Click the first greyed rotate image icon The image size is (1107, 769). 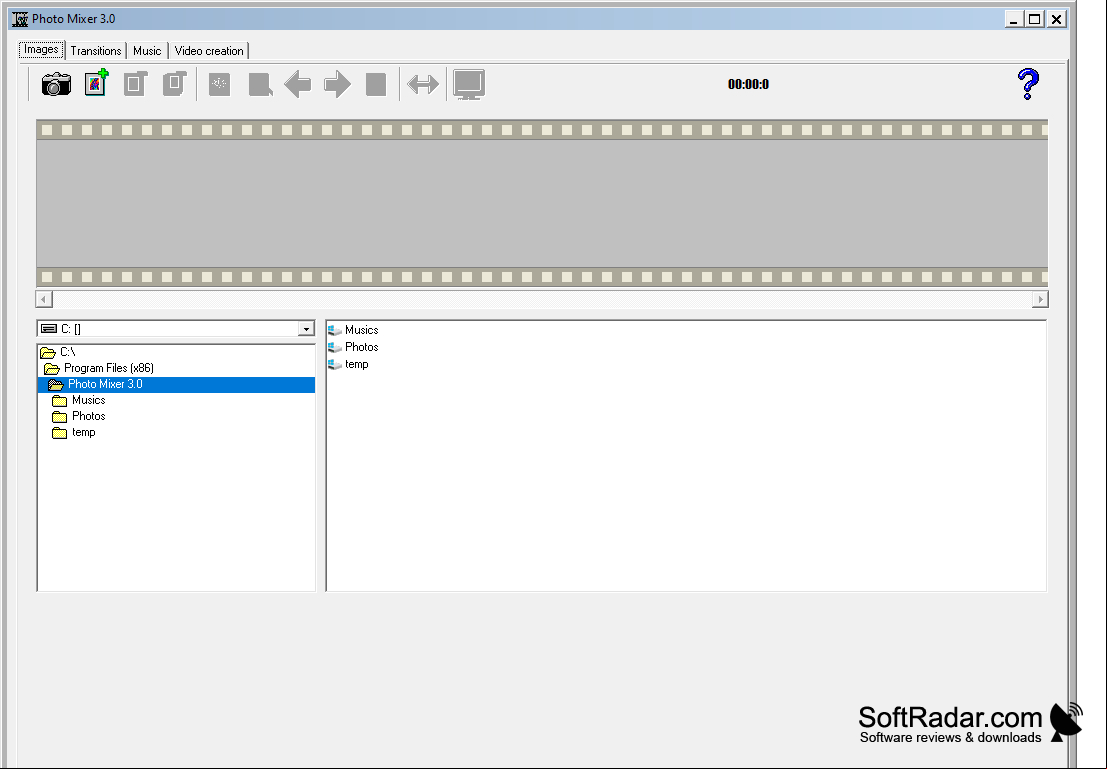(135, 84)
